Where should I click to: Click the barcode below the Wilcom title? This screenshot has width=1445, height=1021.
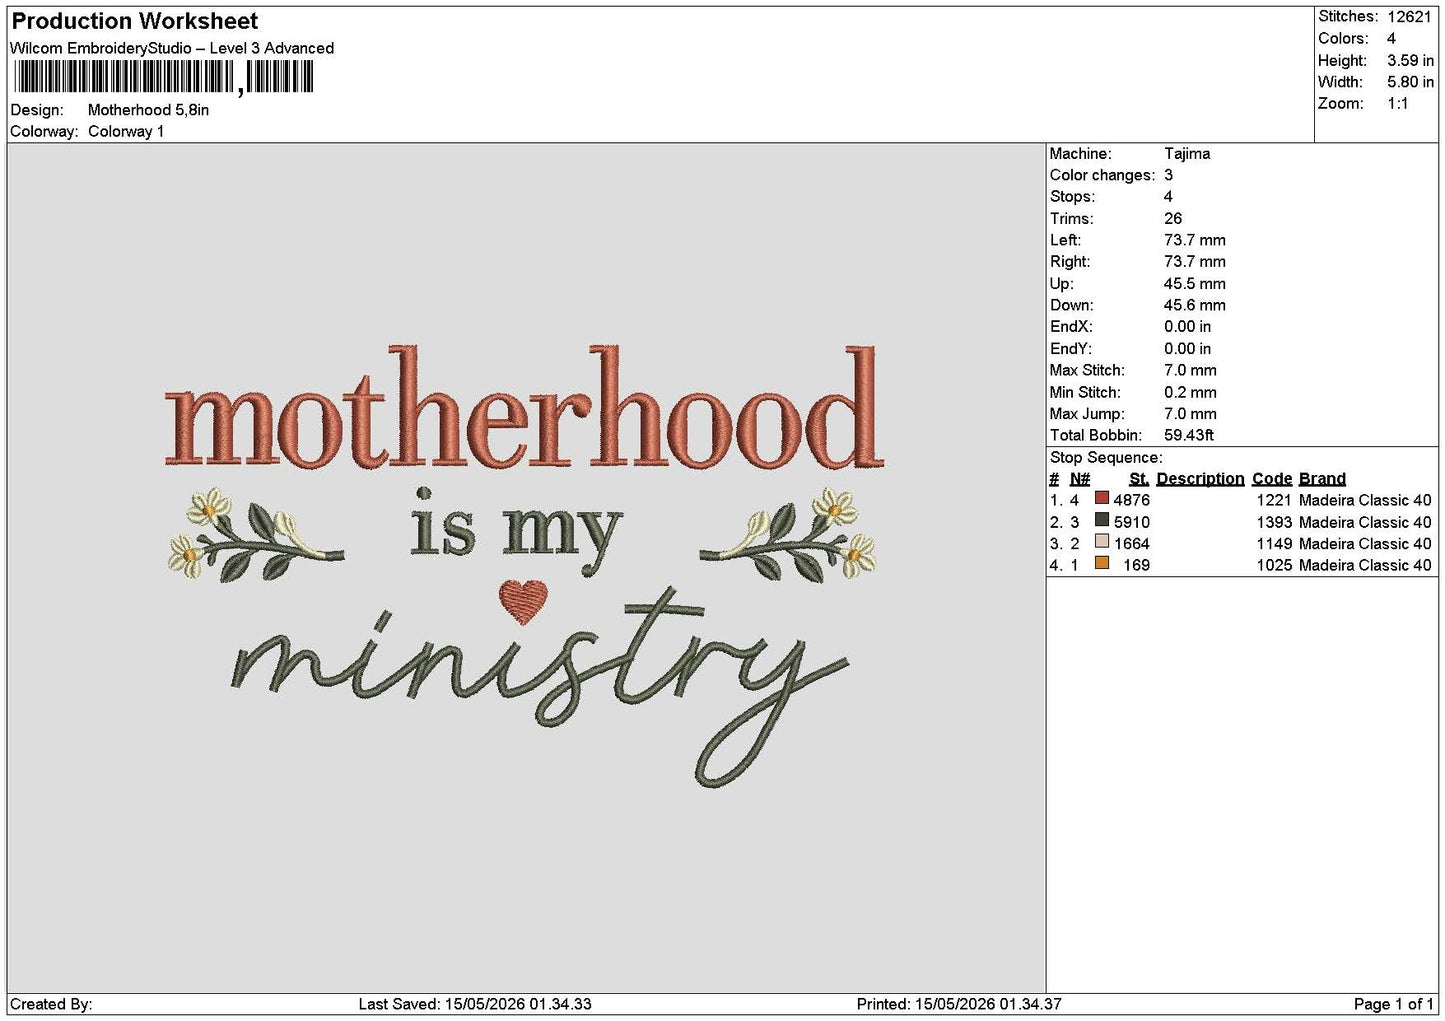164,77
